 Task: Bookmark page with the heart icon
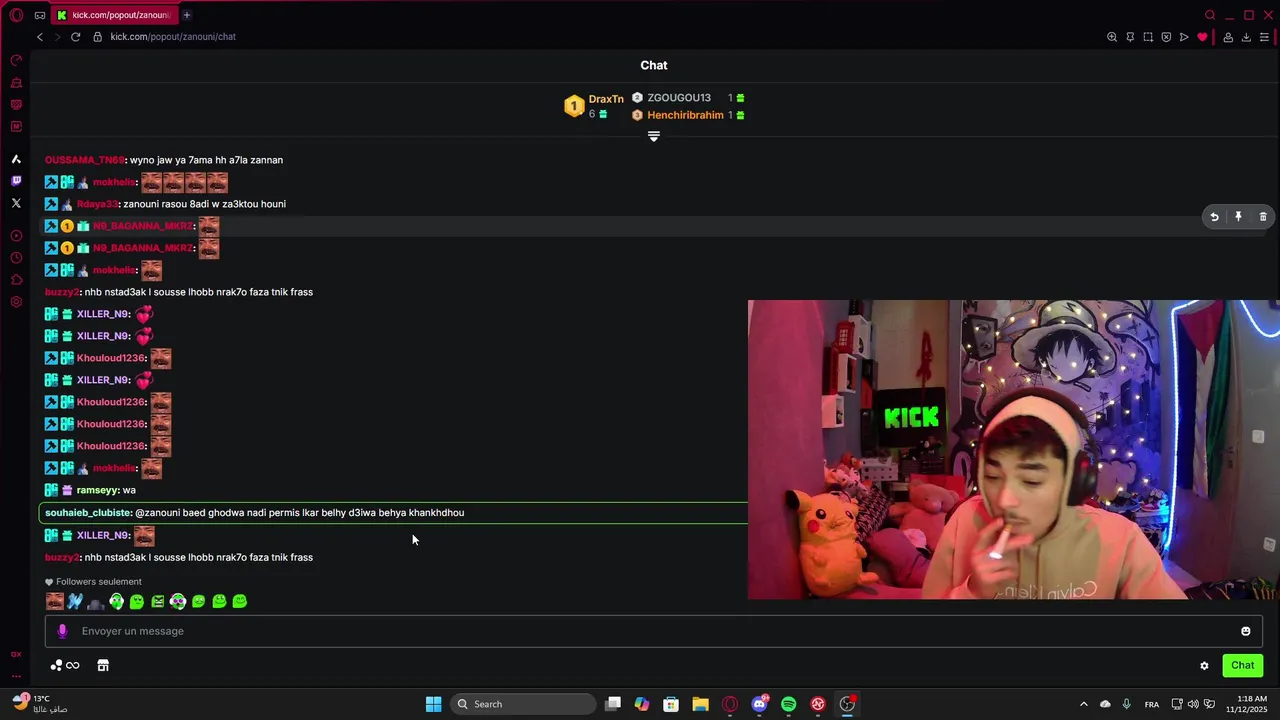1202,37
